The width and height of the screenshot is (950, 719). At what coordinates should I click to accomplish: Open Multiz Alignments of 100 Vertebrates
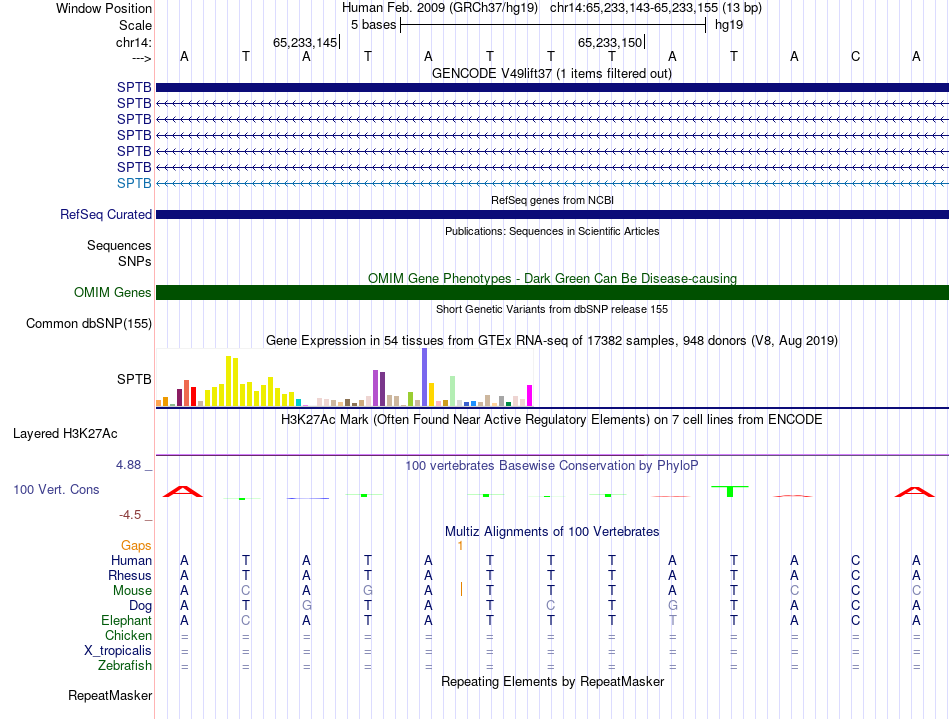[552, 531]
